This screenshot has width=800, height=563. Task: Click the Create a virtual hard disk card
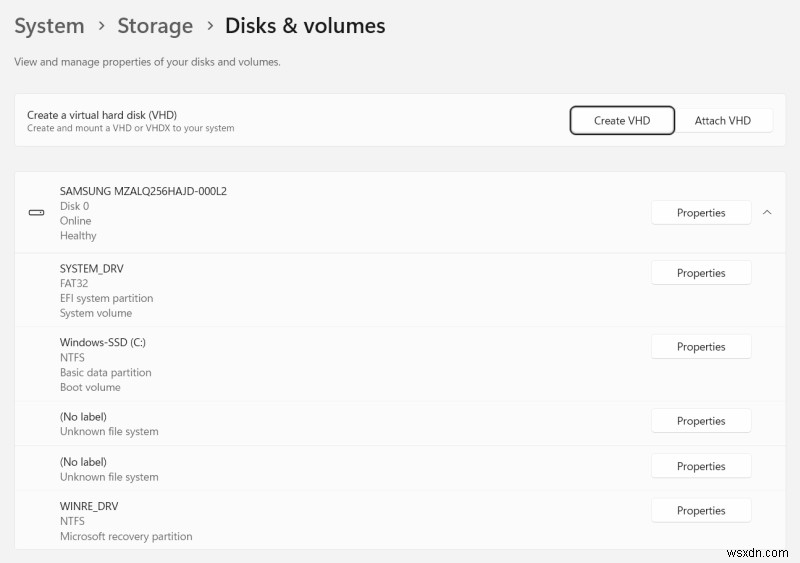click(x=400, y=120)
